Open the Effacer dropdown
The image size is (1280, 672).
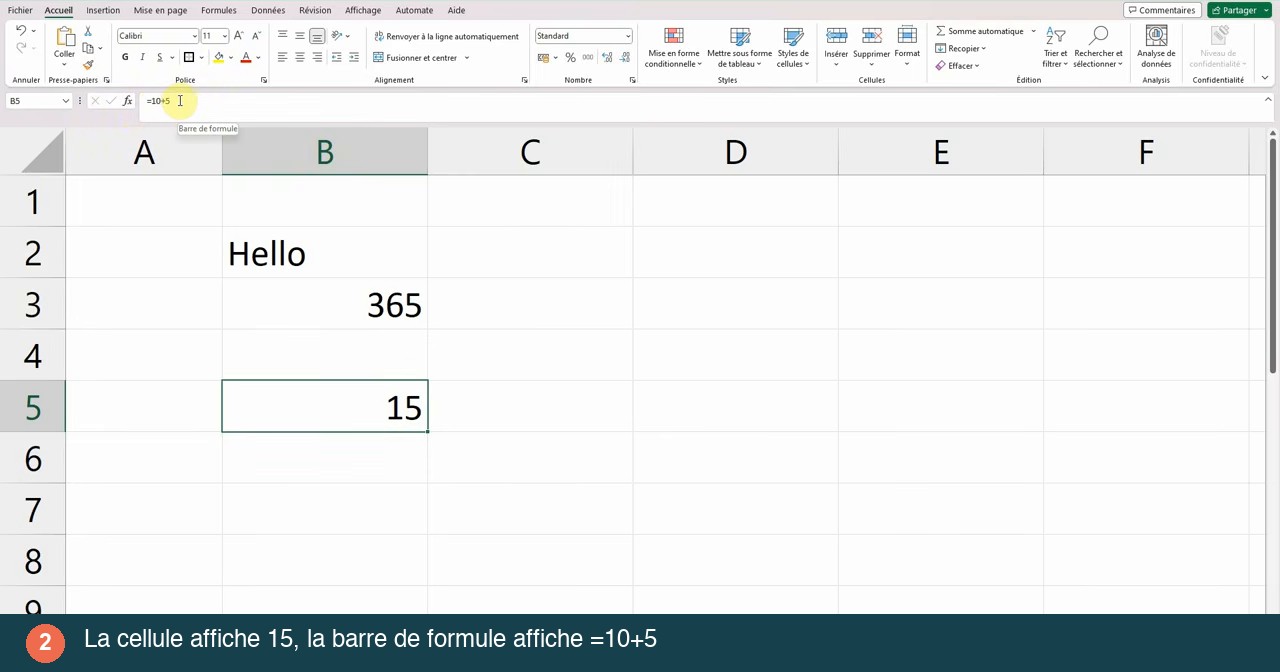pyautogui.click(x=958, y=66)
